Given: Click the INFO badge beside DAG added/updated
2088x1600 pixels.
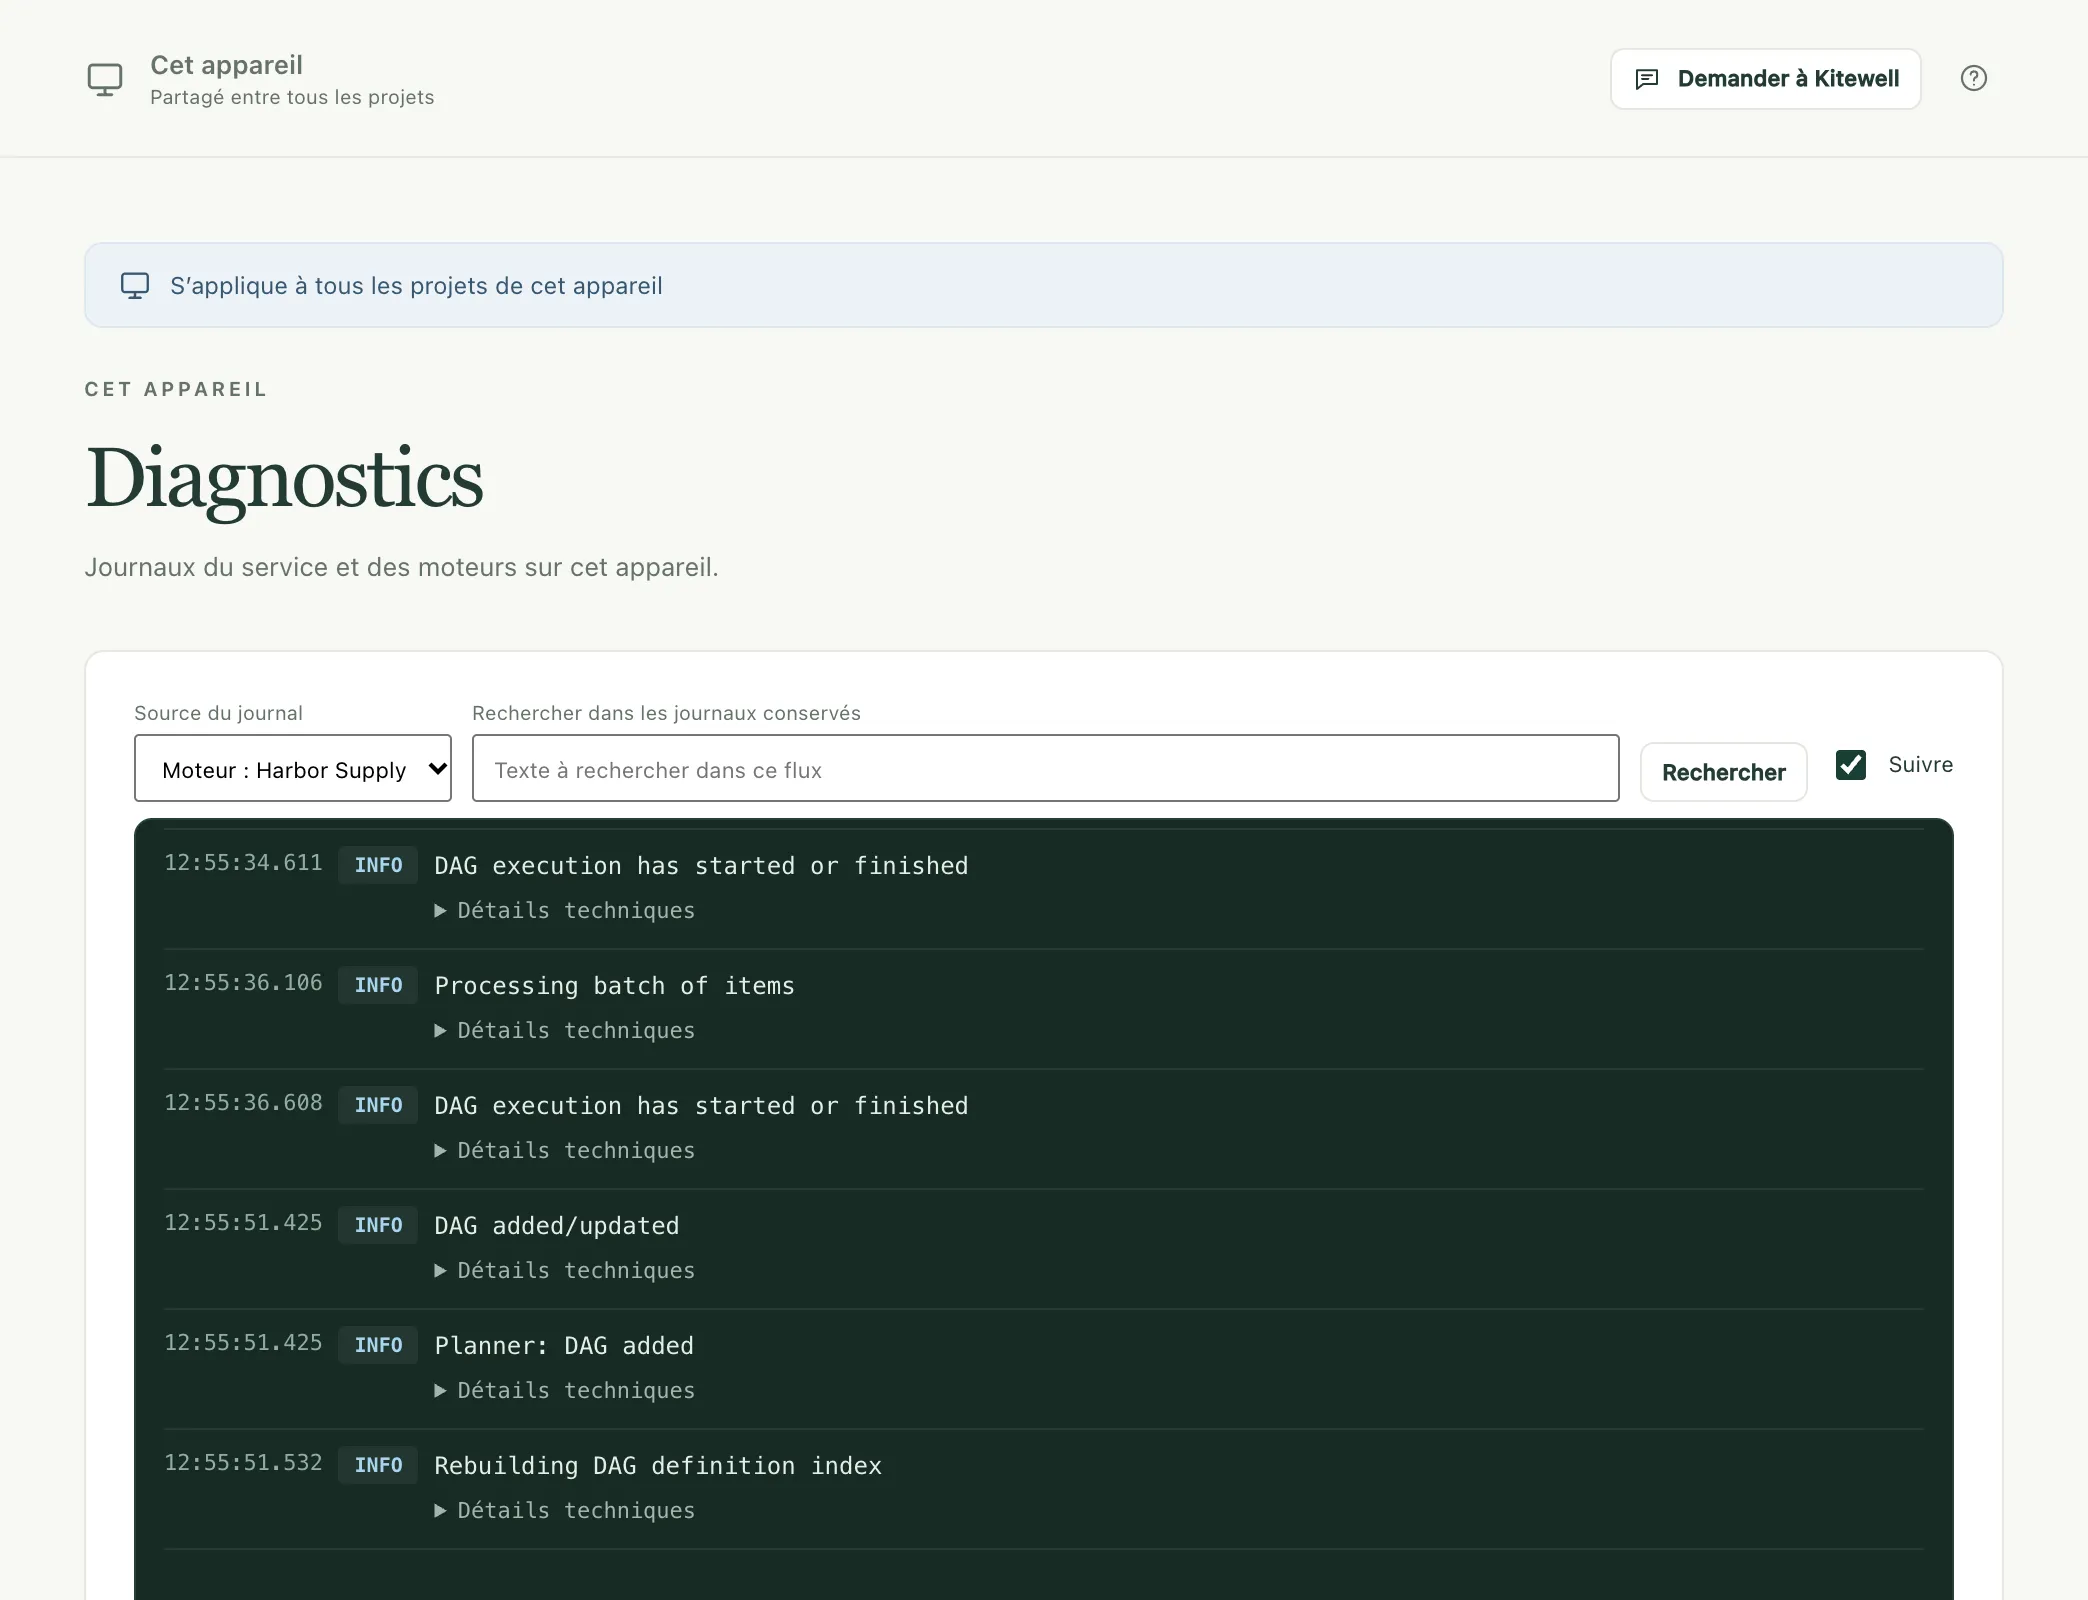Looking at the screenshot, I should (378, 1225).
